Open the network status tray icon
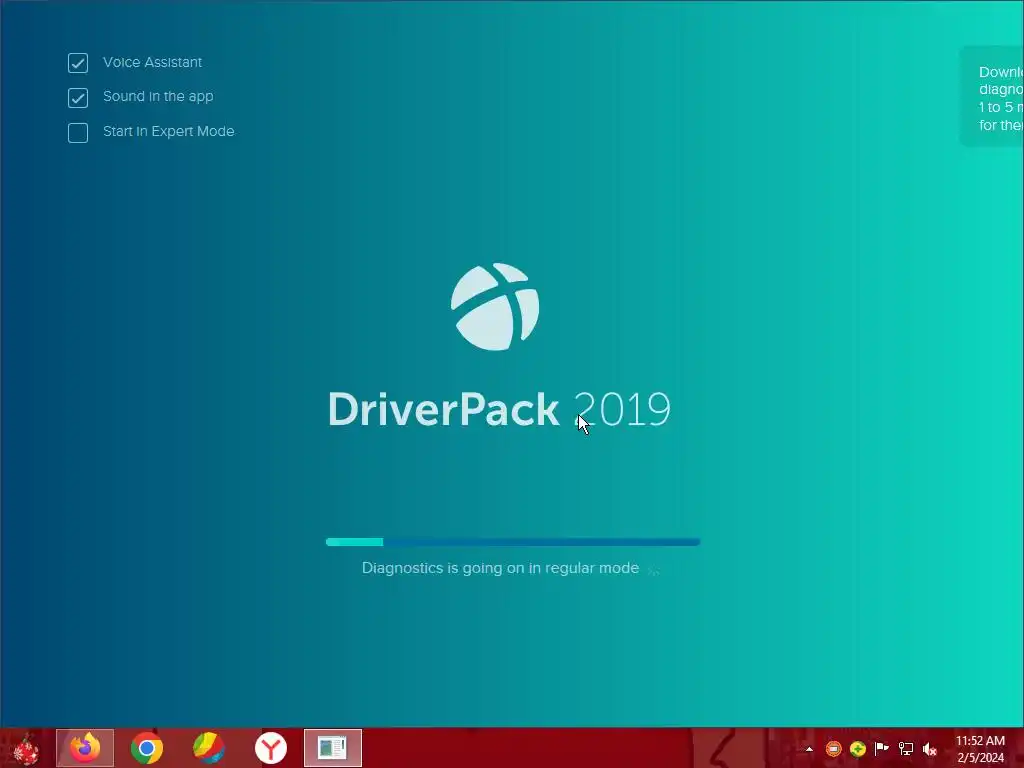This screenshot has width=1024, height=768. pos(906,748)
